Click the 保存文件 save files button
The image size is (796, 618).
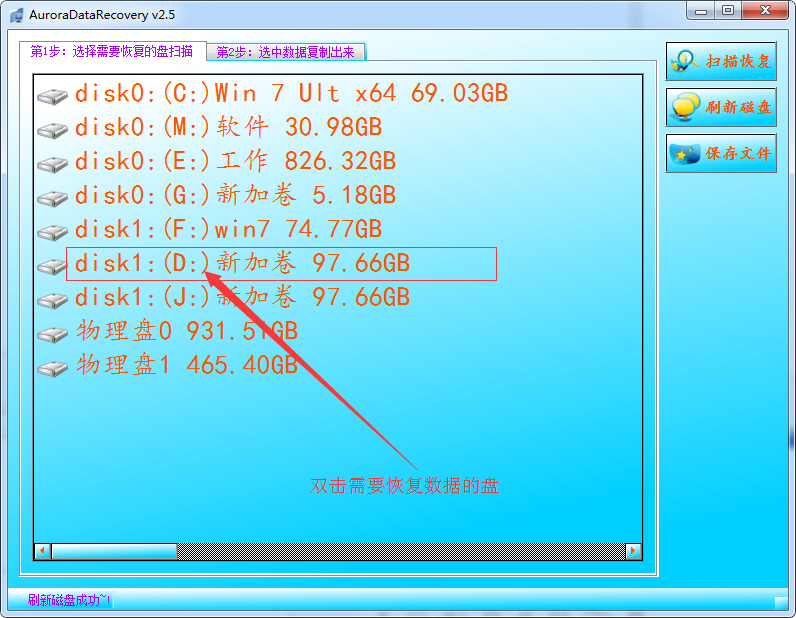(x=721, y=153)
